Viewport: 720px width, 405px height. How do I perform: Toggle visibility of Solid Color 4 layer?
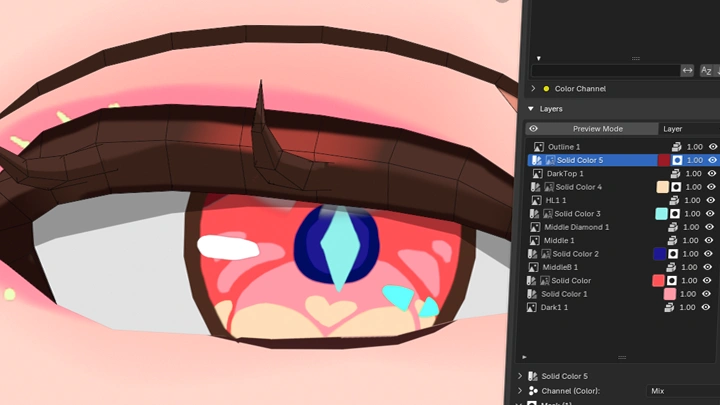(711, 187)
